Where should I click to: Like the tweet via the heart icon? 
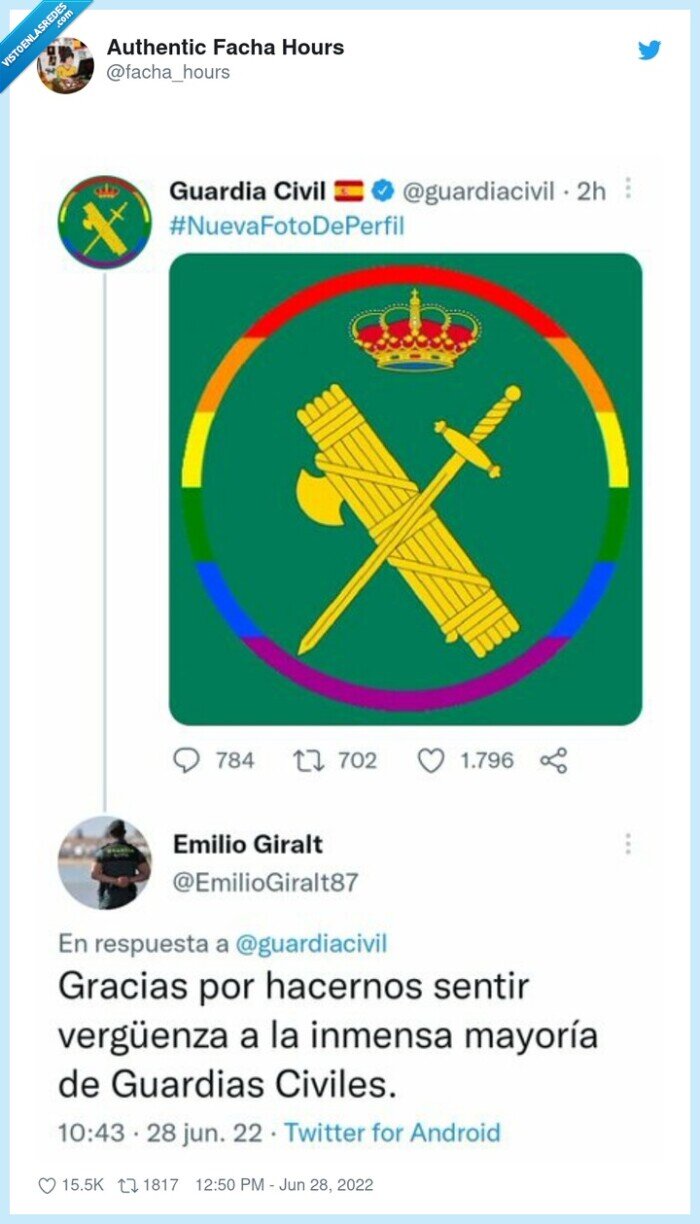[431, 761]
